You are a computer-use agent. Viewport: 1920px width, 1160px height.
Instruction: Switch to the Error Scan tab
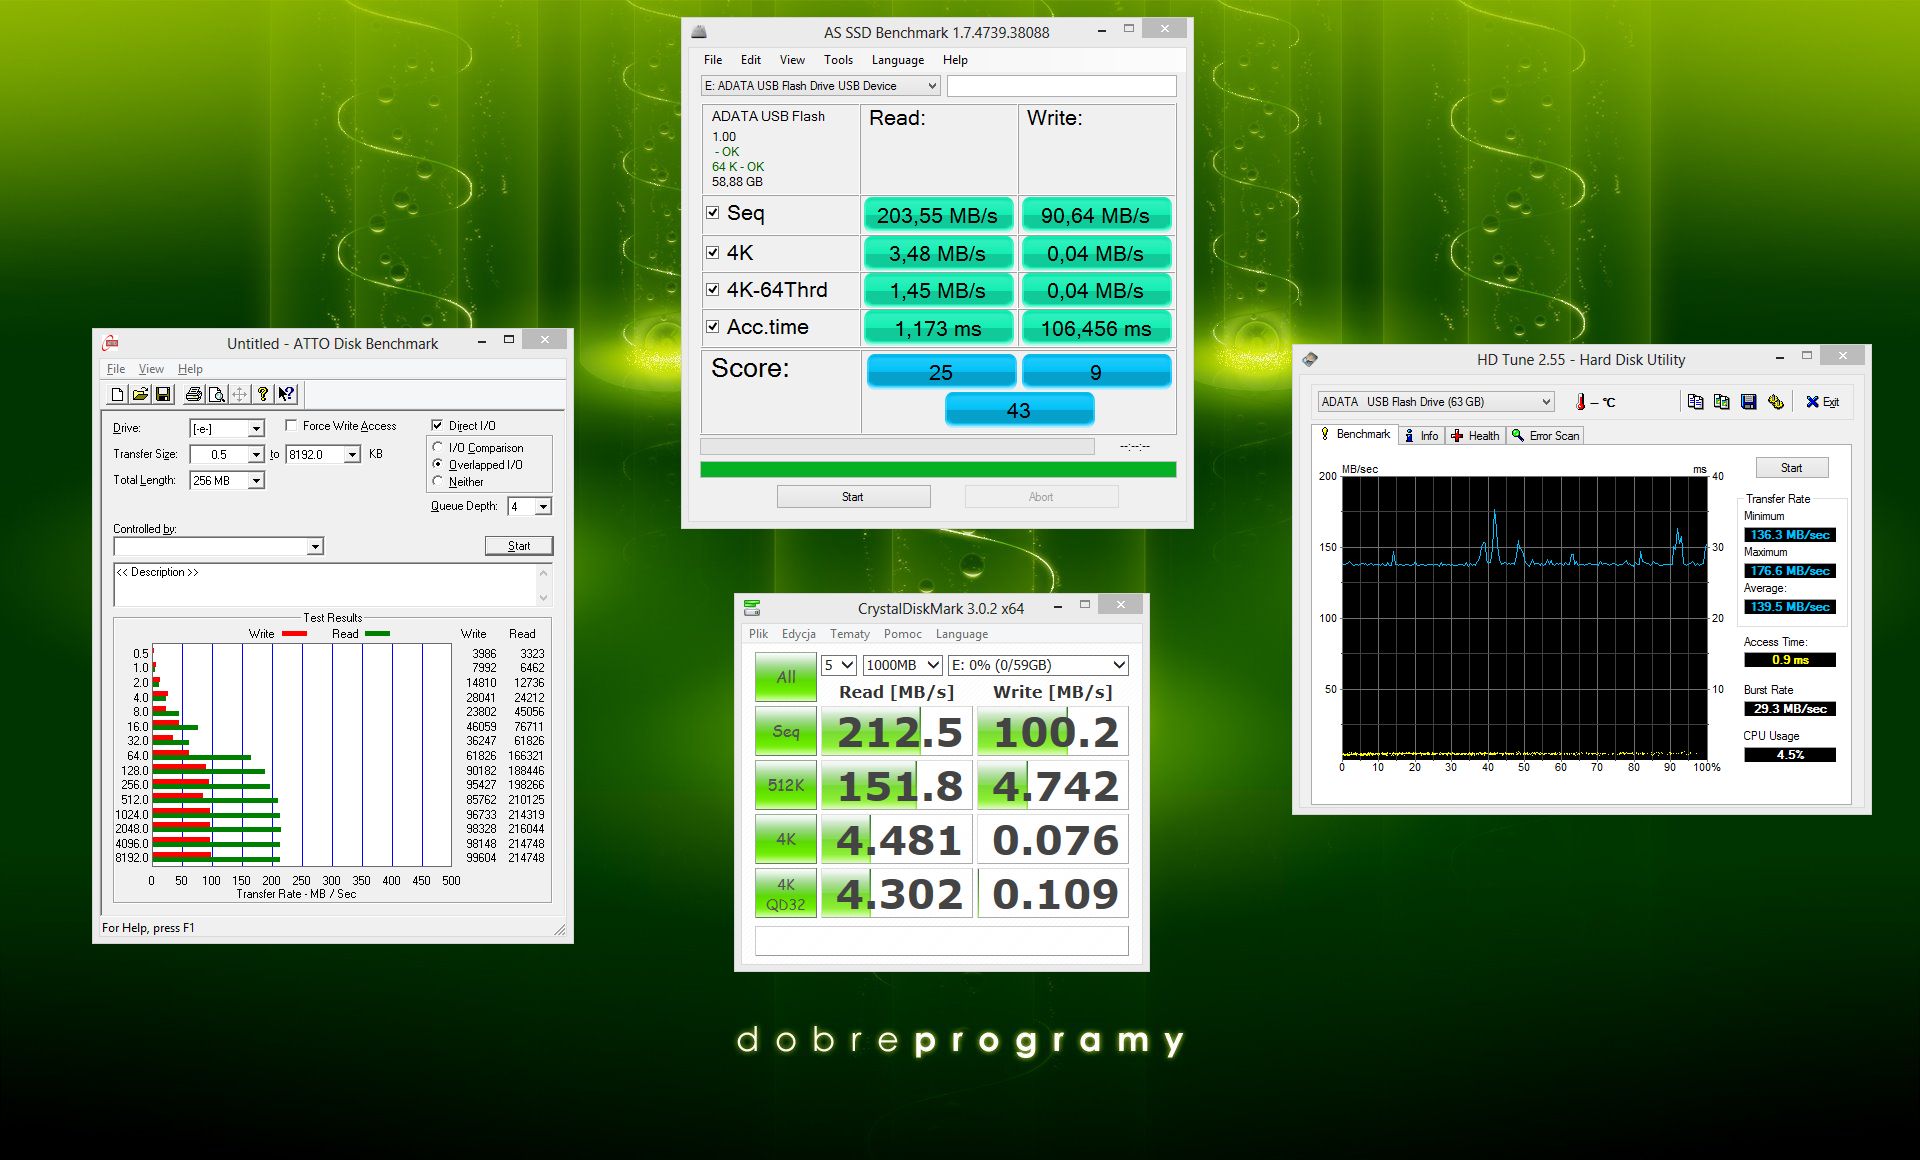[1546, 436]
